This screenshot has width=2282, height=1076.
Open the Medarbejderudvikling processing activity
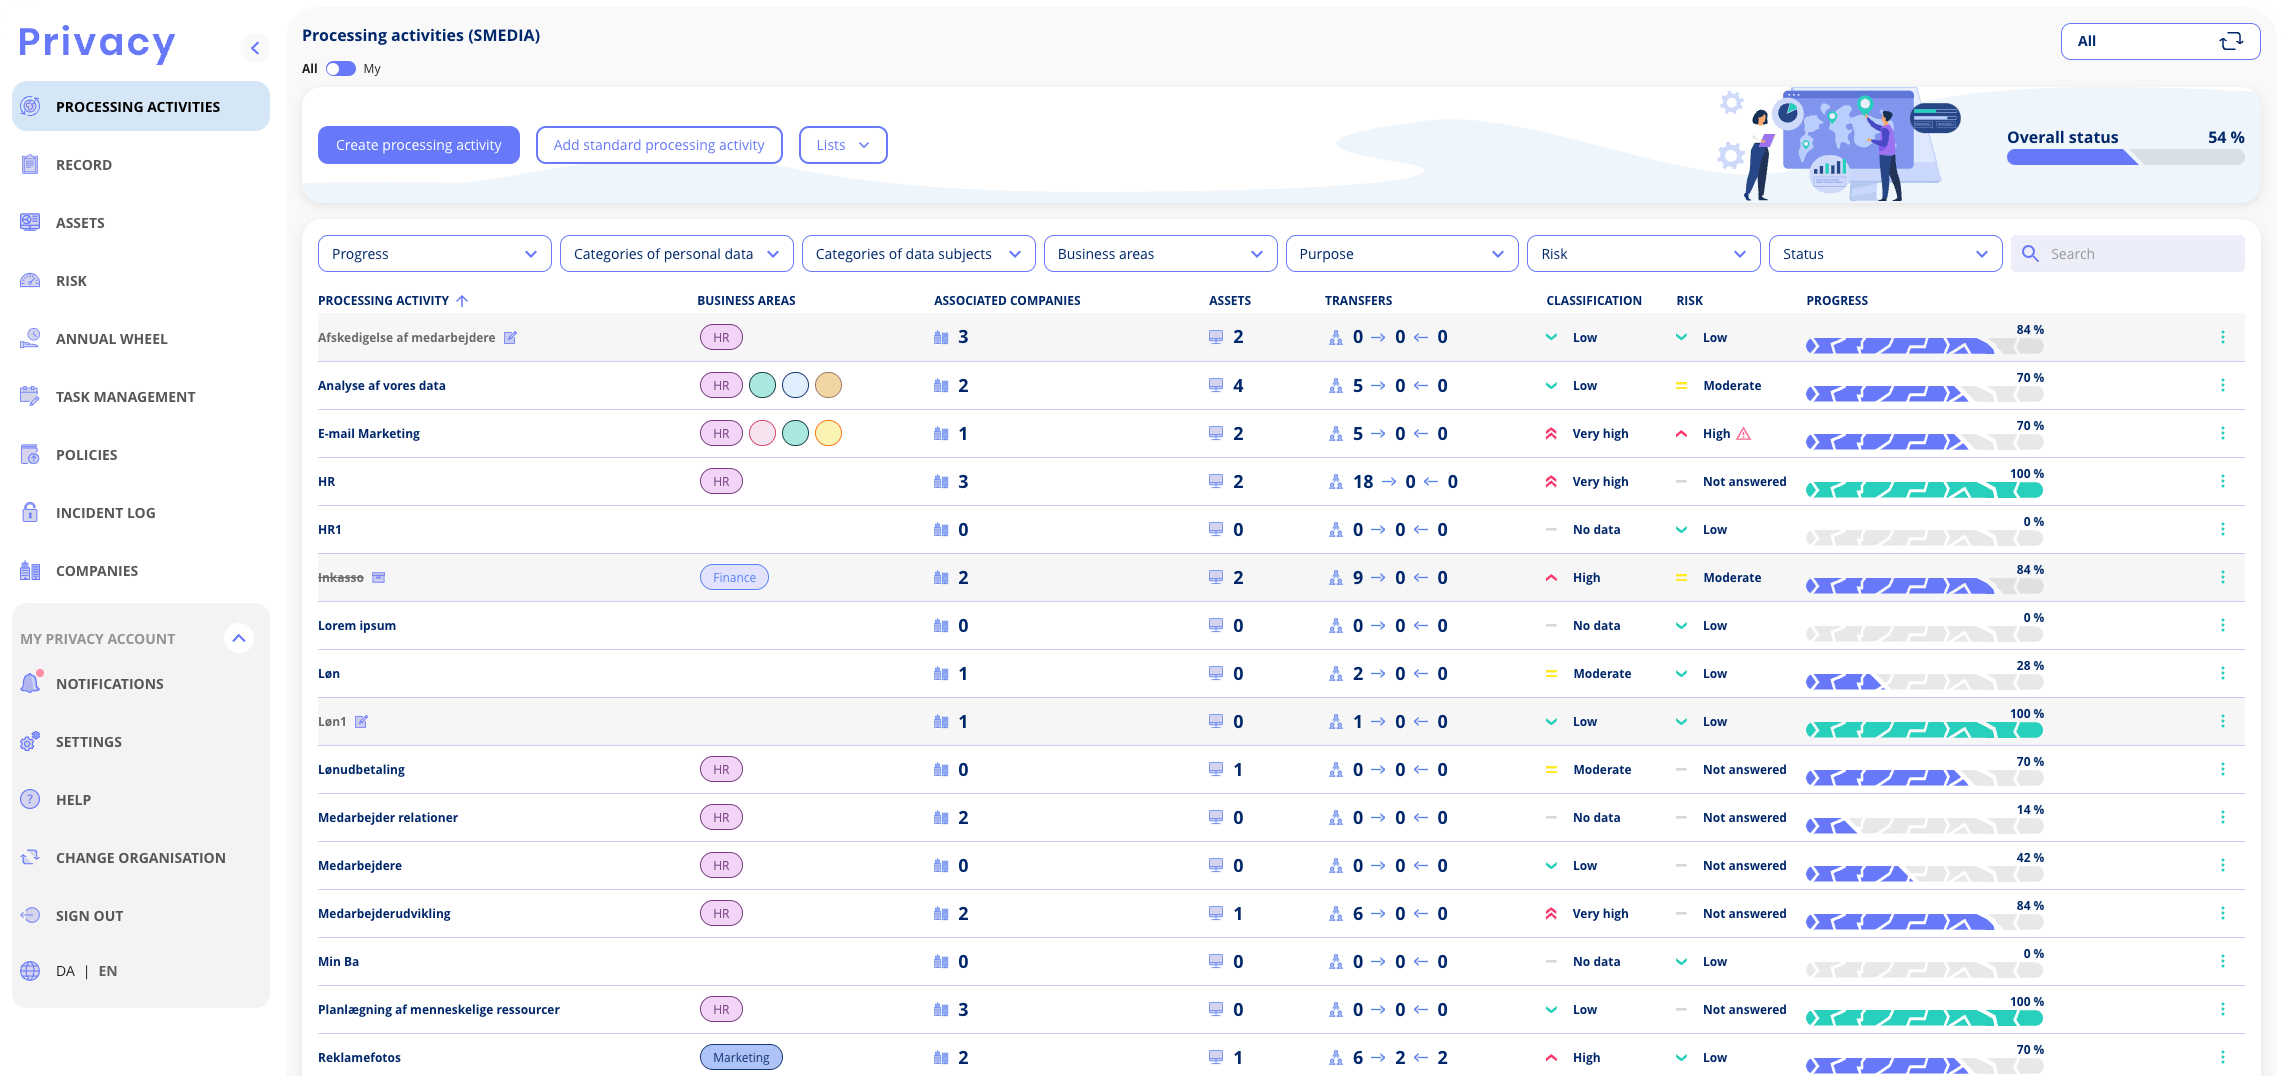tap(384, 914)
